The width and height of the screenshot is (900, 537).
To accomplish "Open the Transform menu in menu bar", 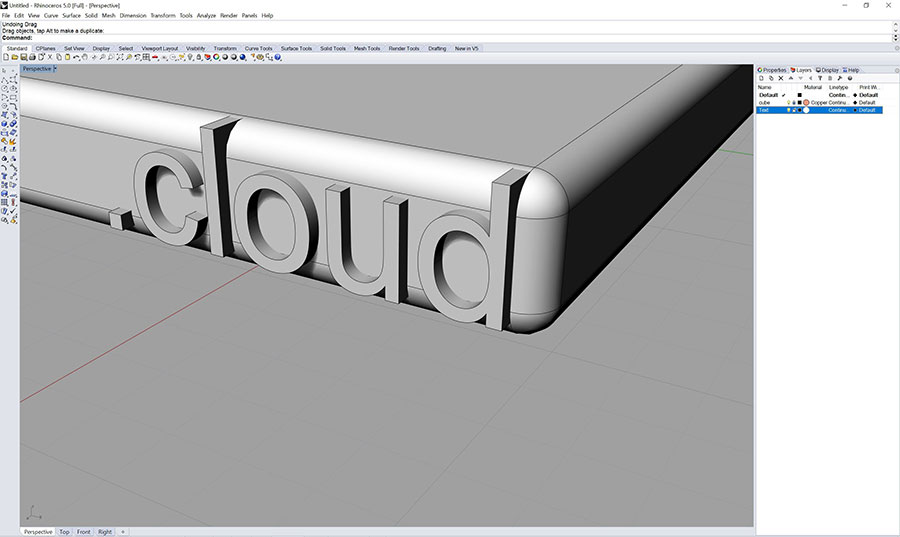I will (163, 15).
